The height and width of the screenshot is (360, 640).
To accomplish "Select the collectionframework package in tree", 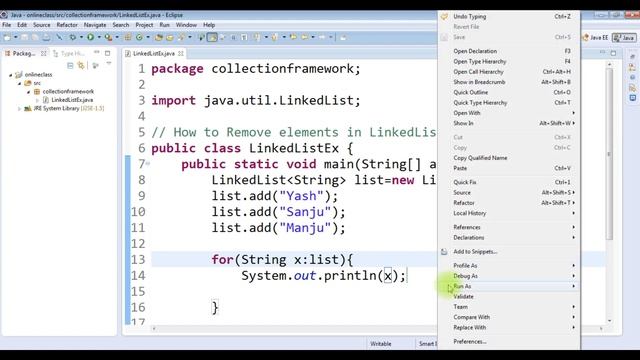I will (68, 91).
